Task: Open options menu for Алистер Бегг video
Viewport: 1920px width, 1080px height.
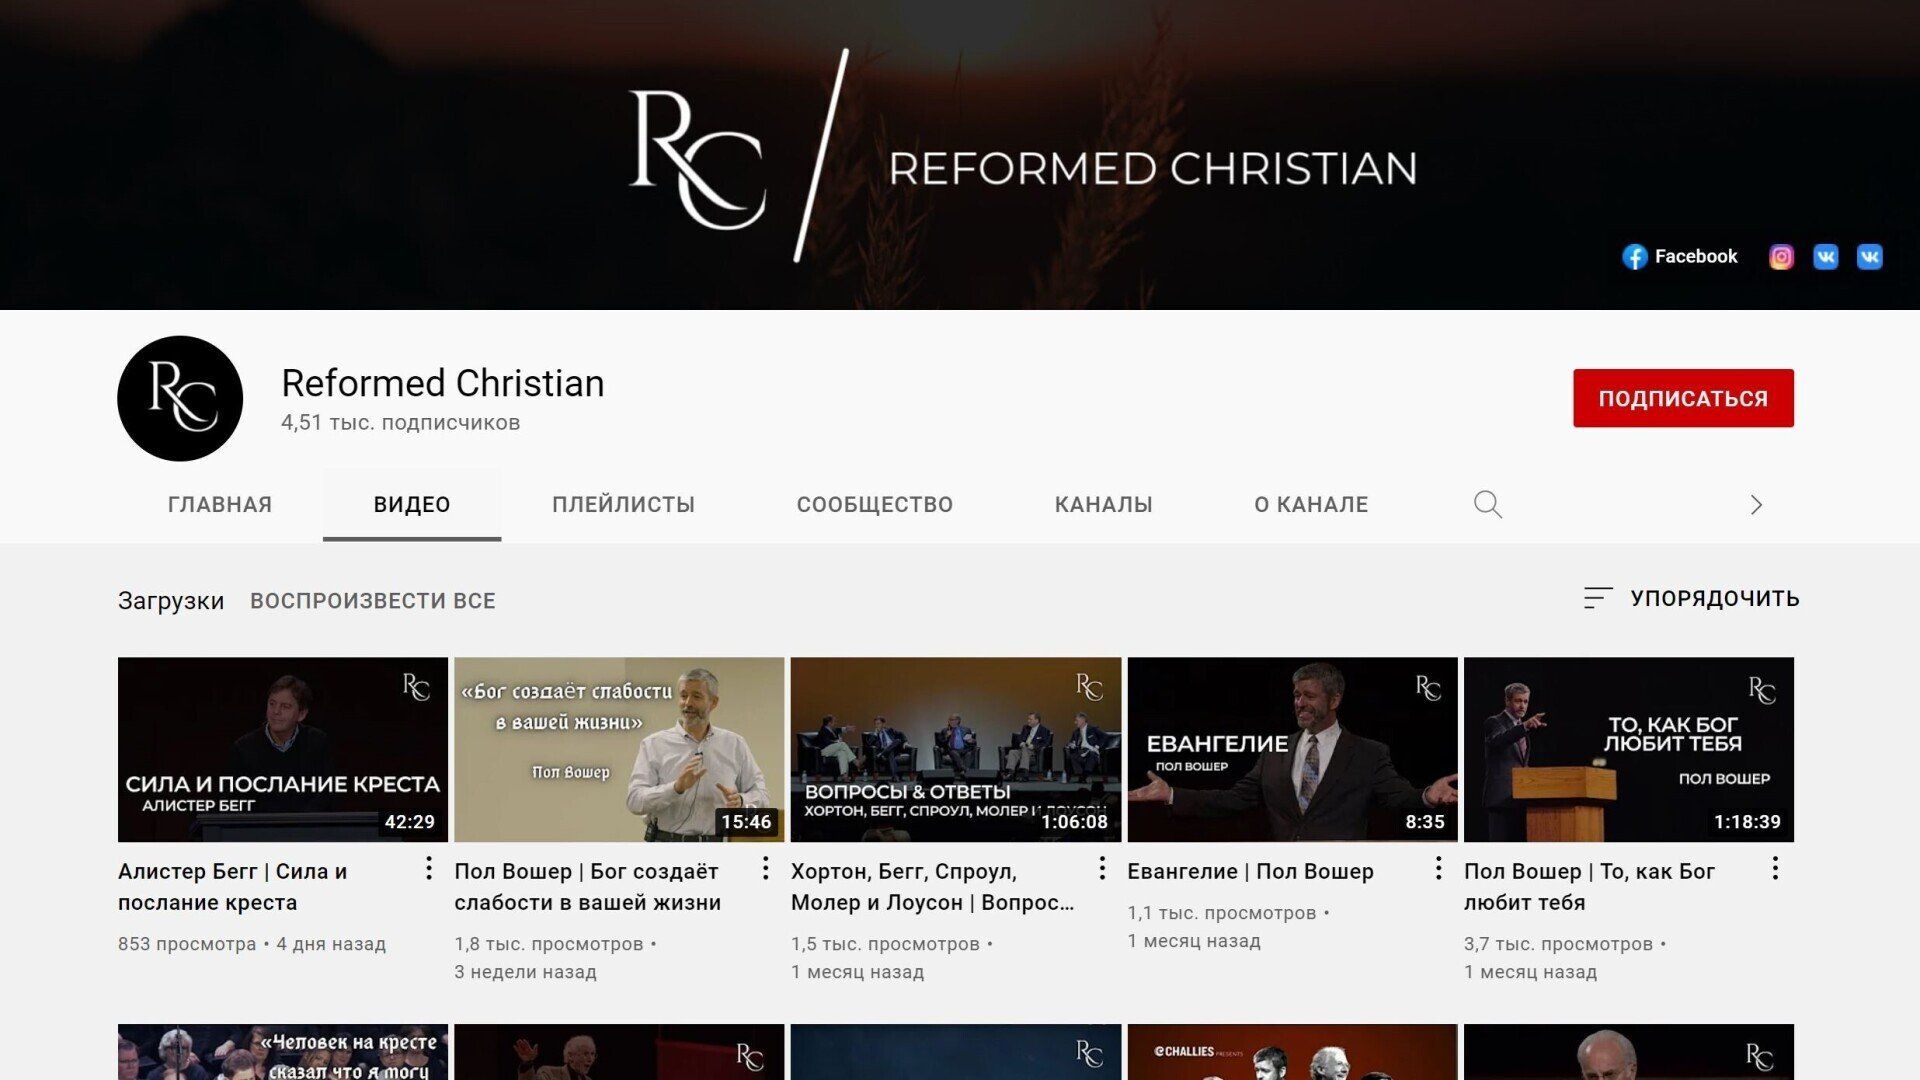Action: [429, 868]
